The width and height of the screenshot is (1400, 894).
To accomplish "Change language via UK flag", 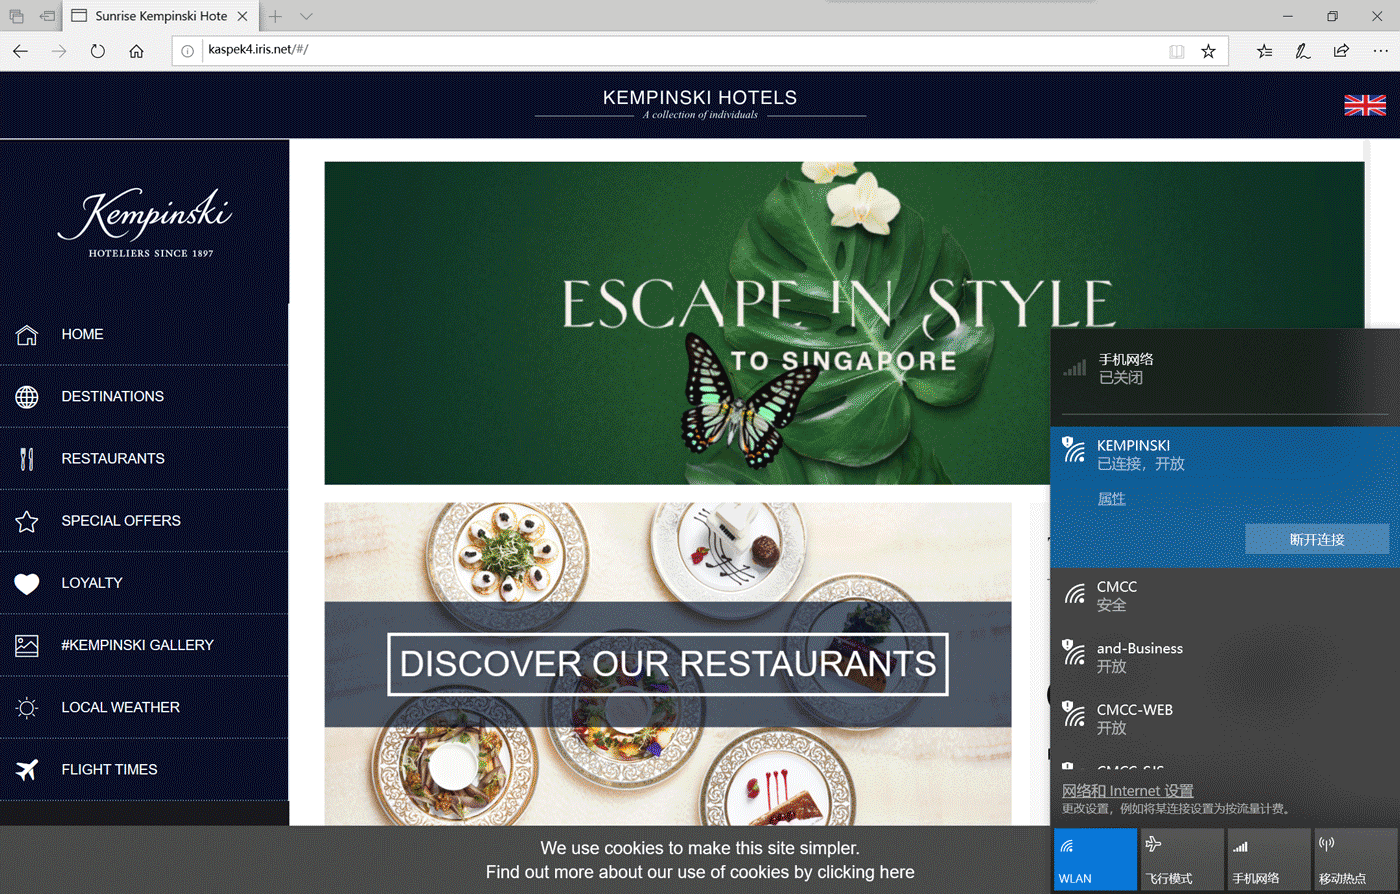I will pos(1364,105).
